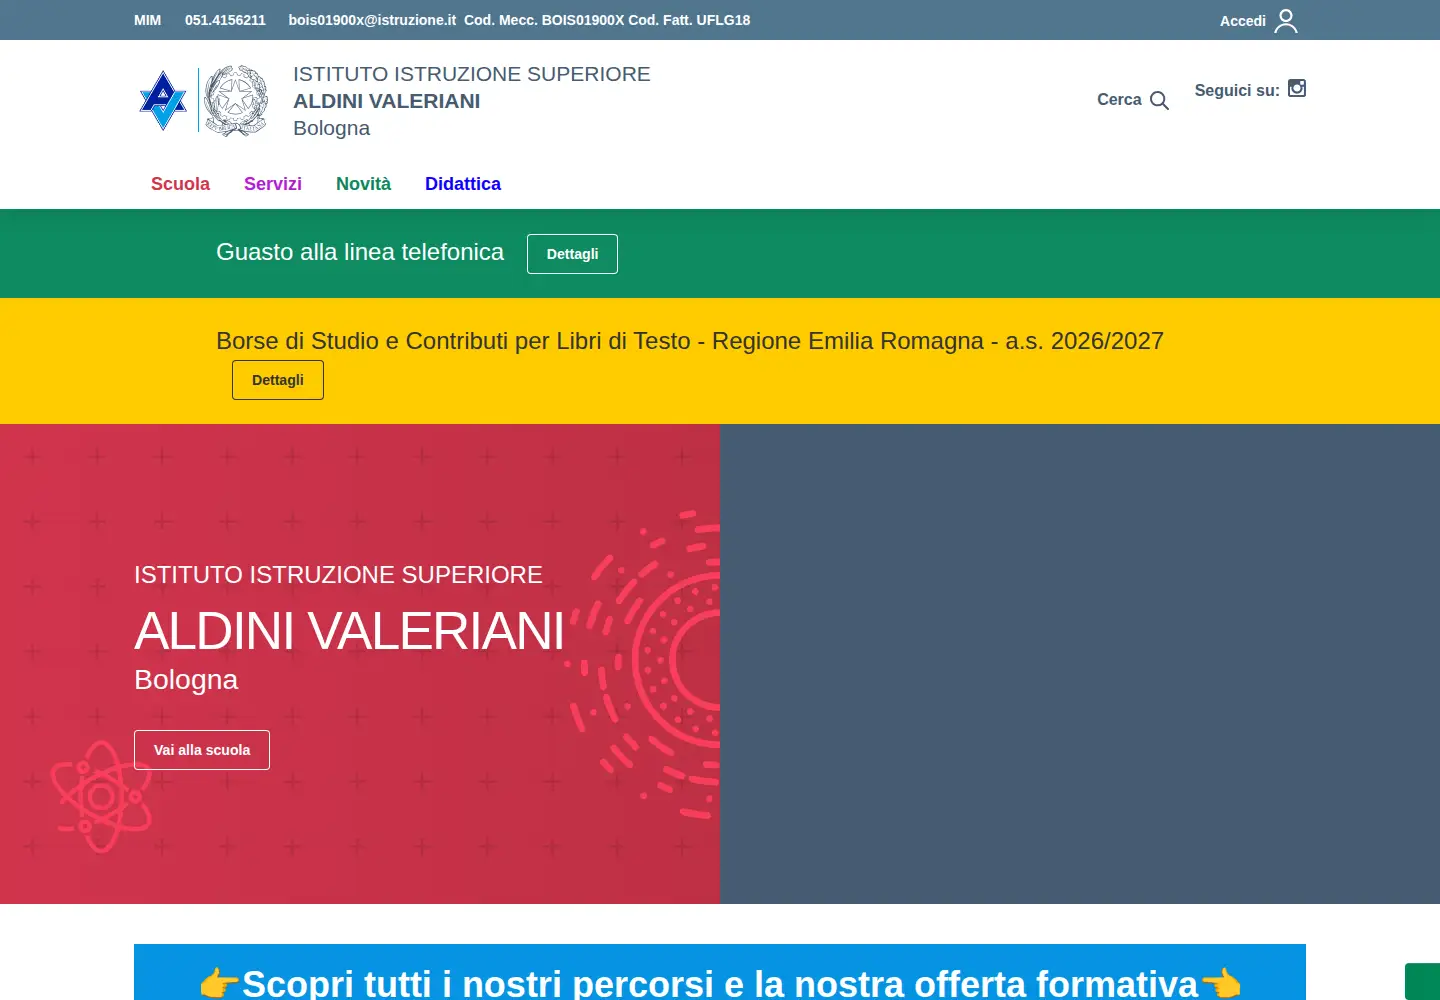
Task: Click header title ISTITUTO ISTRUZIONE SUPERIORE ALDINI VALERIANI
Action: pos(471,101)
